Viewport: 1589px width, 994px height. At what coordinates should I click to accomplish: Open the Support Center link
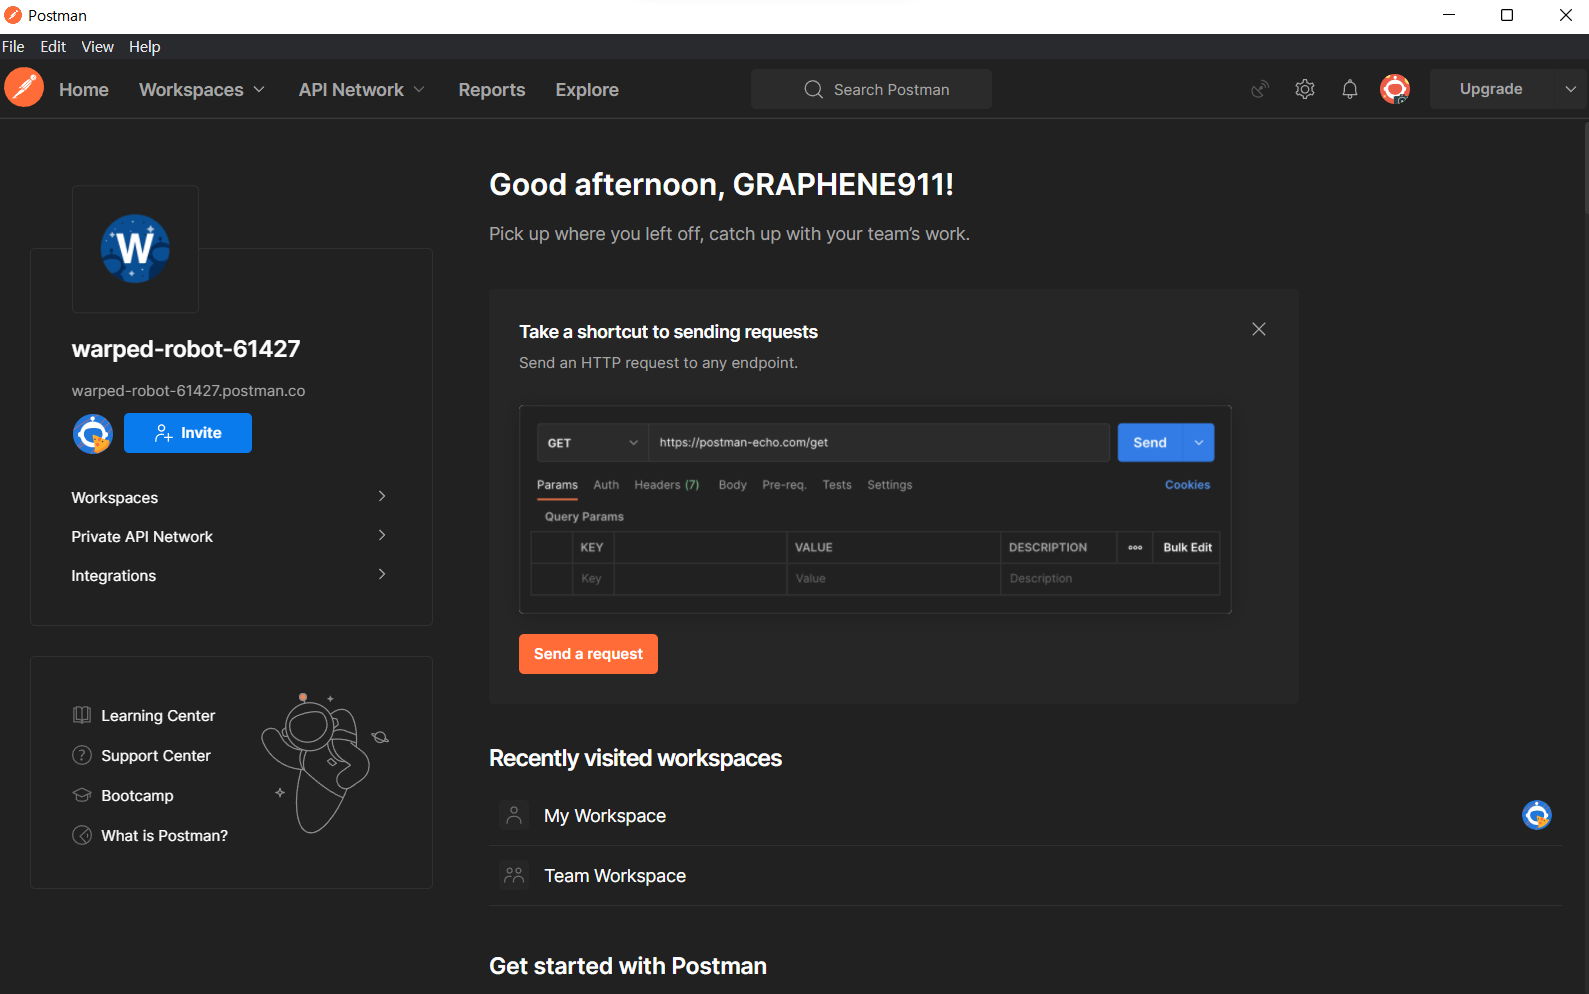coord(156,756)
